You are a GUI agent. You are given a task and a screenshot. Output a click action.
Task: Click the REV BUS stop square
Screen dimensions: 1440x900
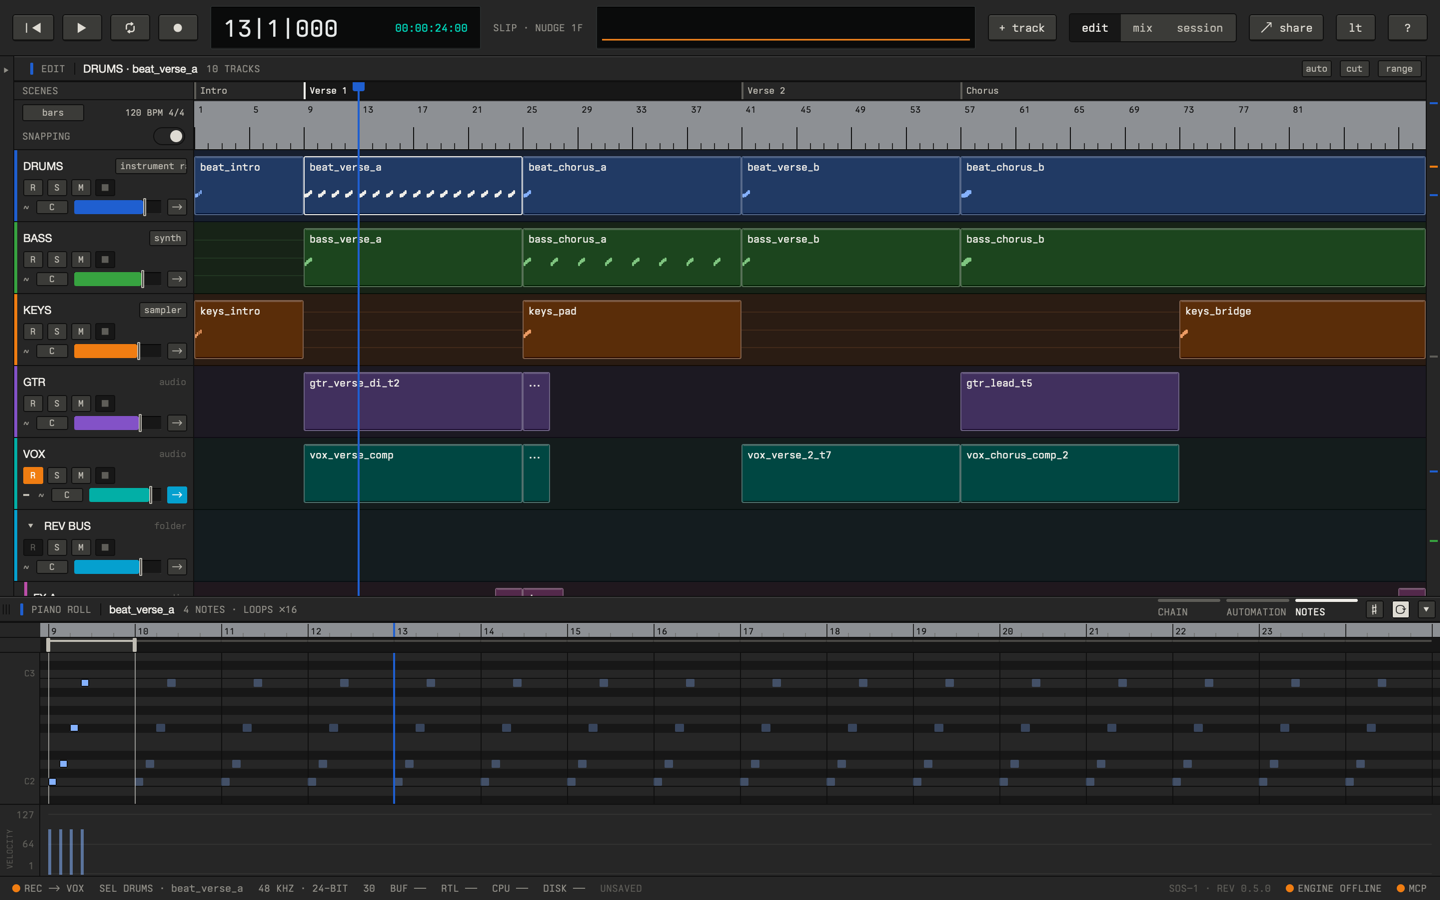[x=105, y=547]
